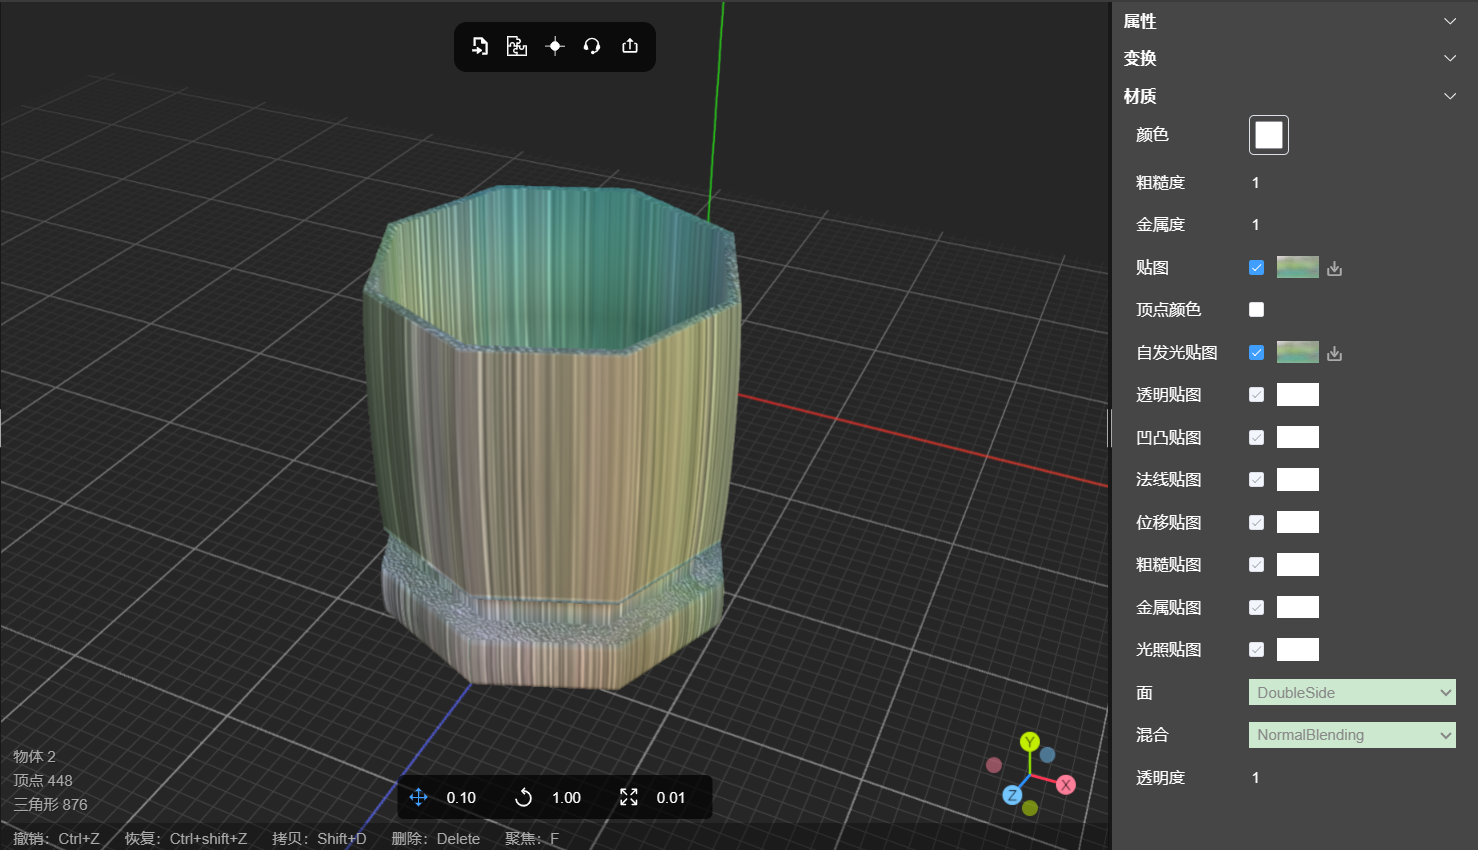The height and width of the screenshot is (850, 1478).
Task: Toggle the 金属贴图 checkbox
Action: pyautogui.click(x=1257, y=608)
